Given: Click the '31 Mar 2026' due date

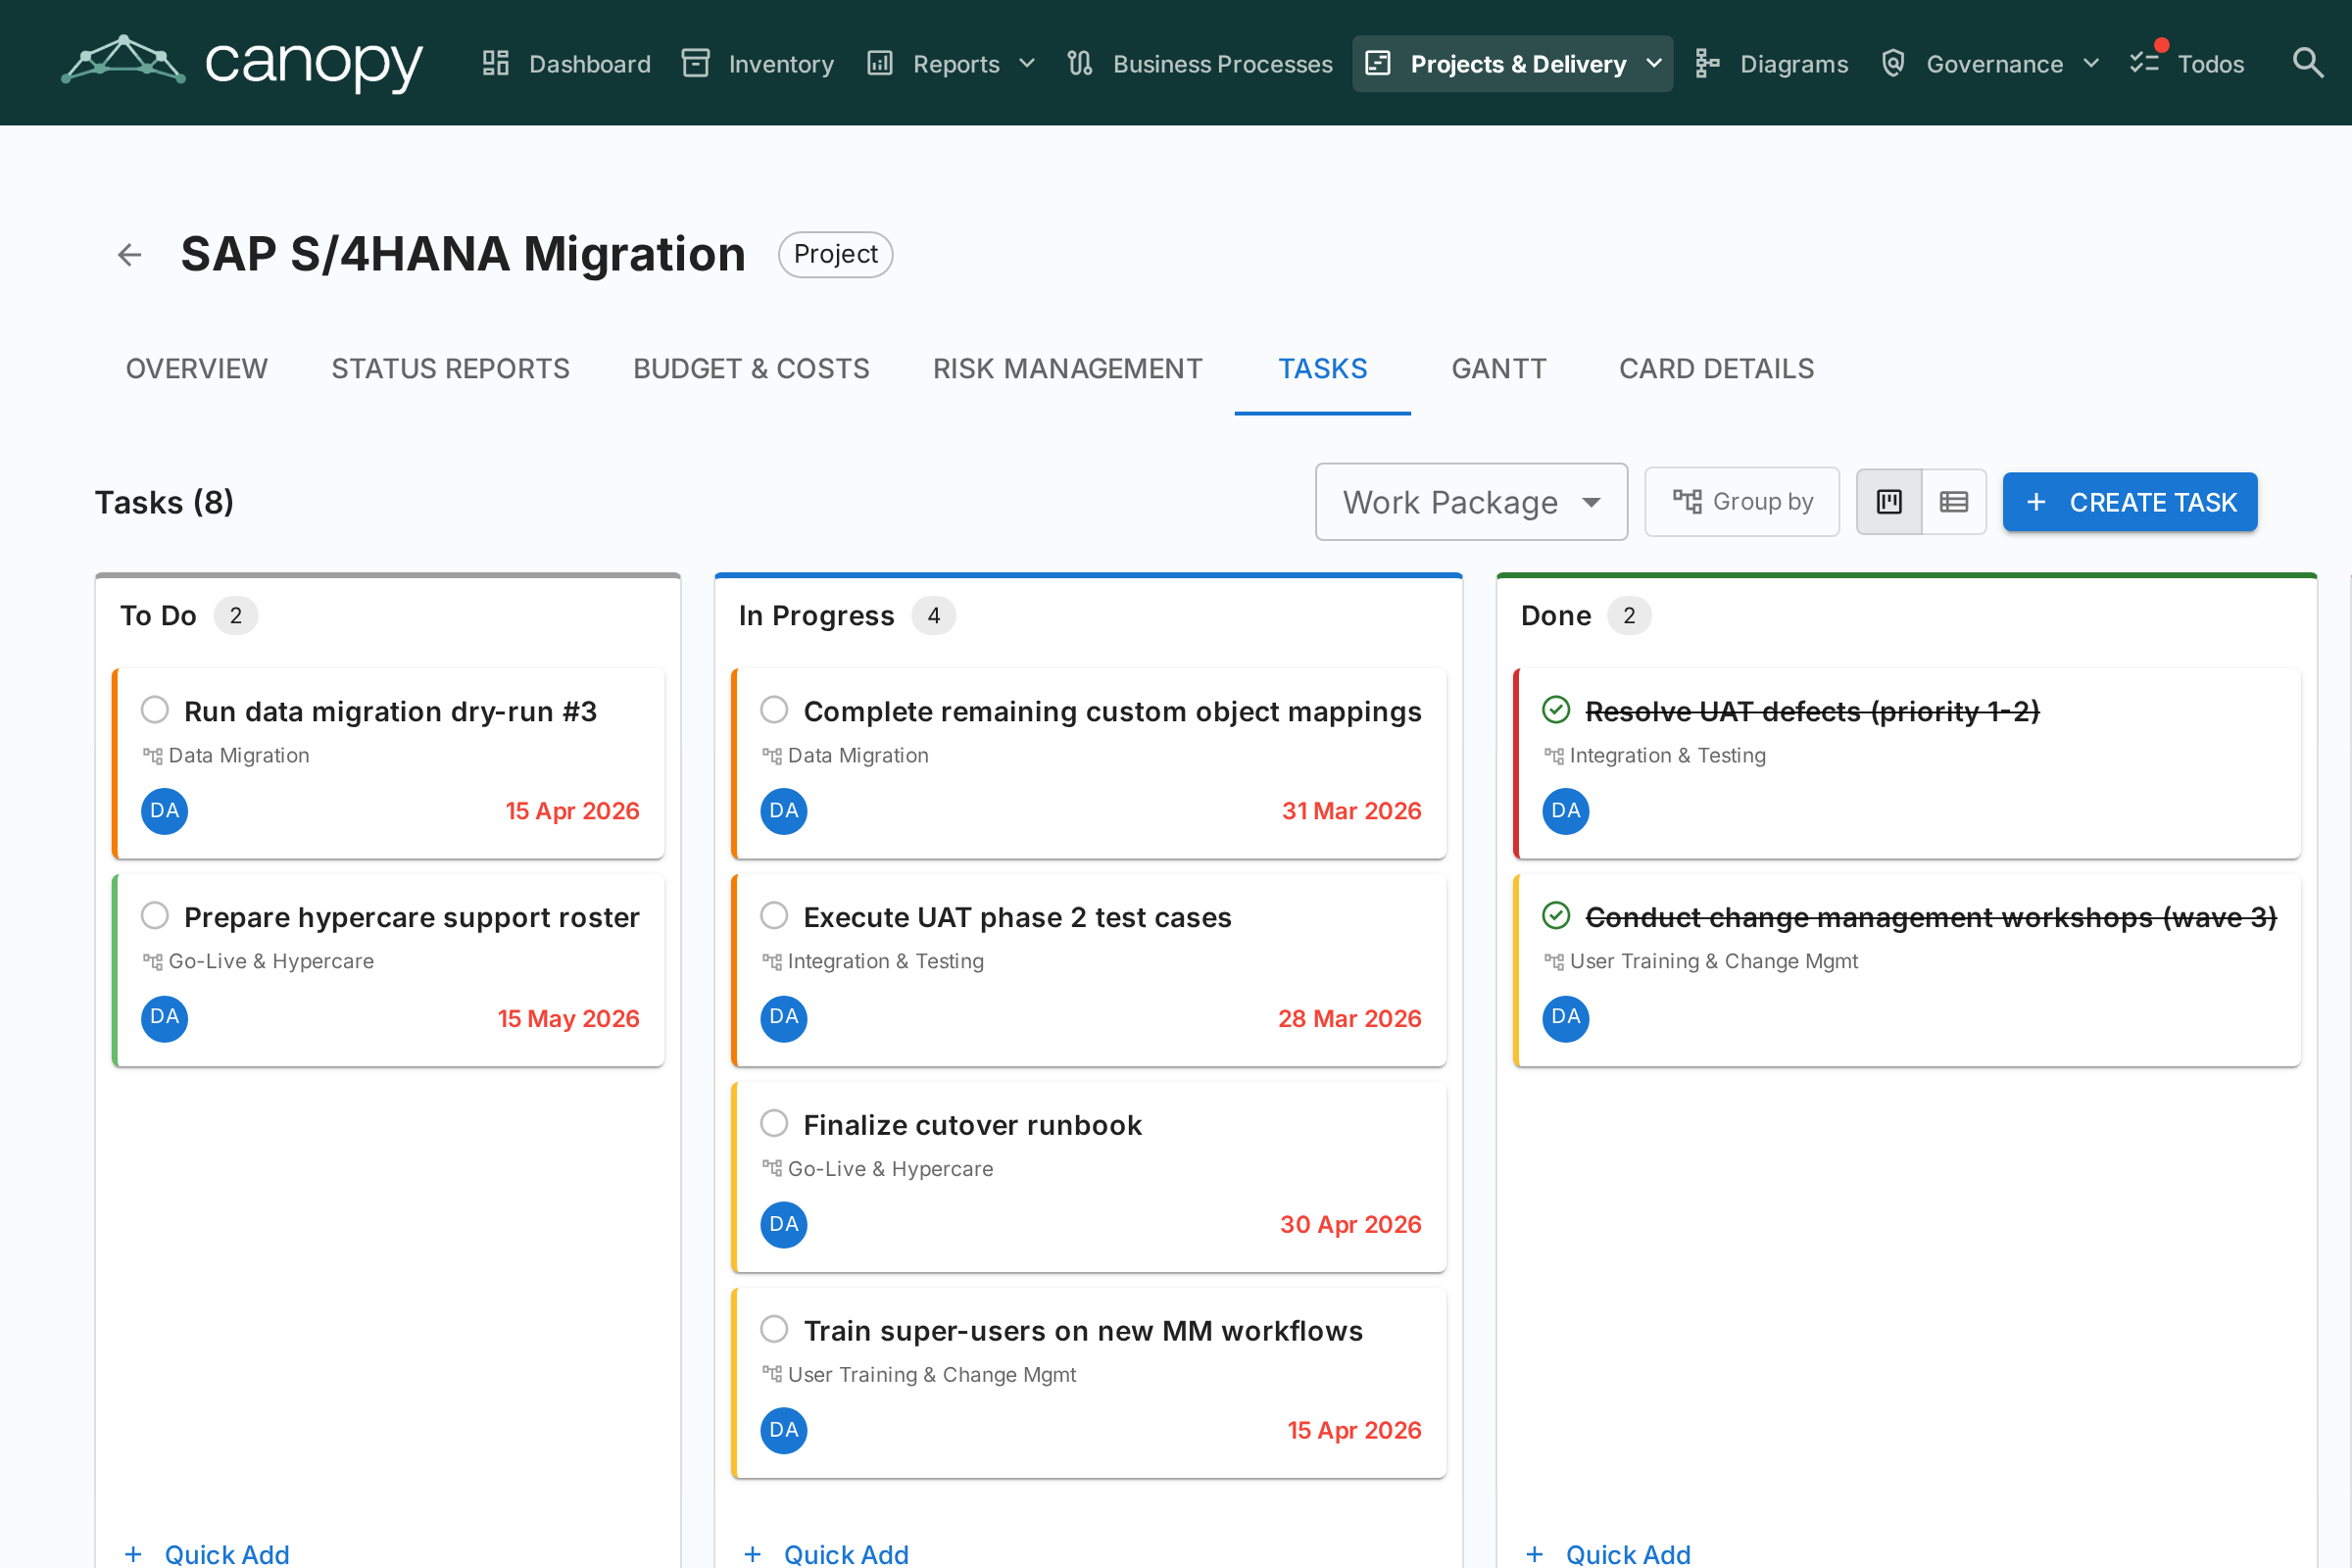Looking at the screenshot, I should 1352,811.
